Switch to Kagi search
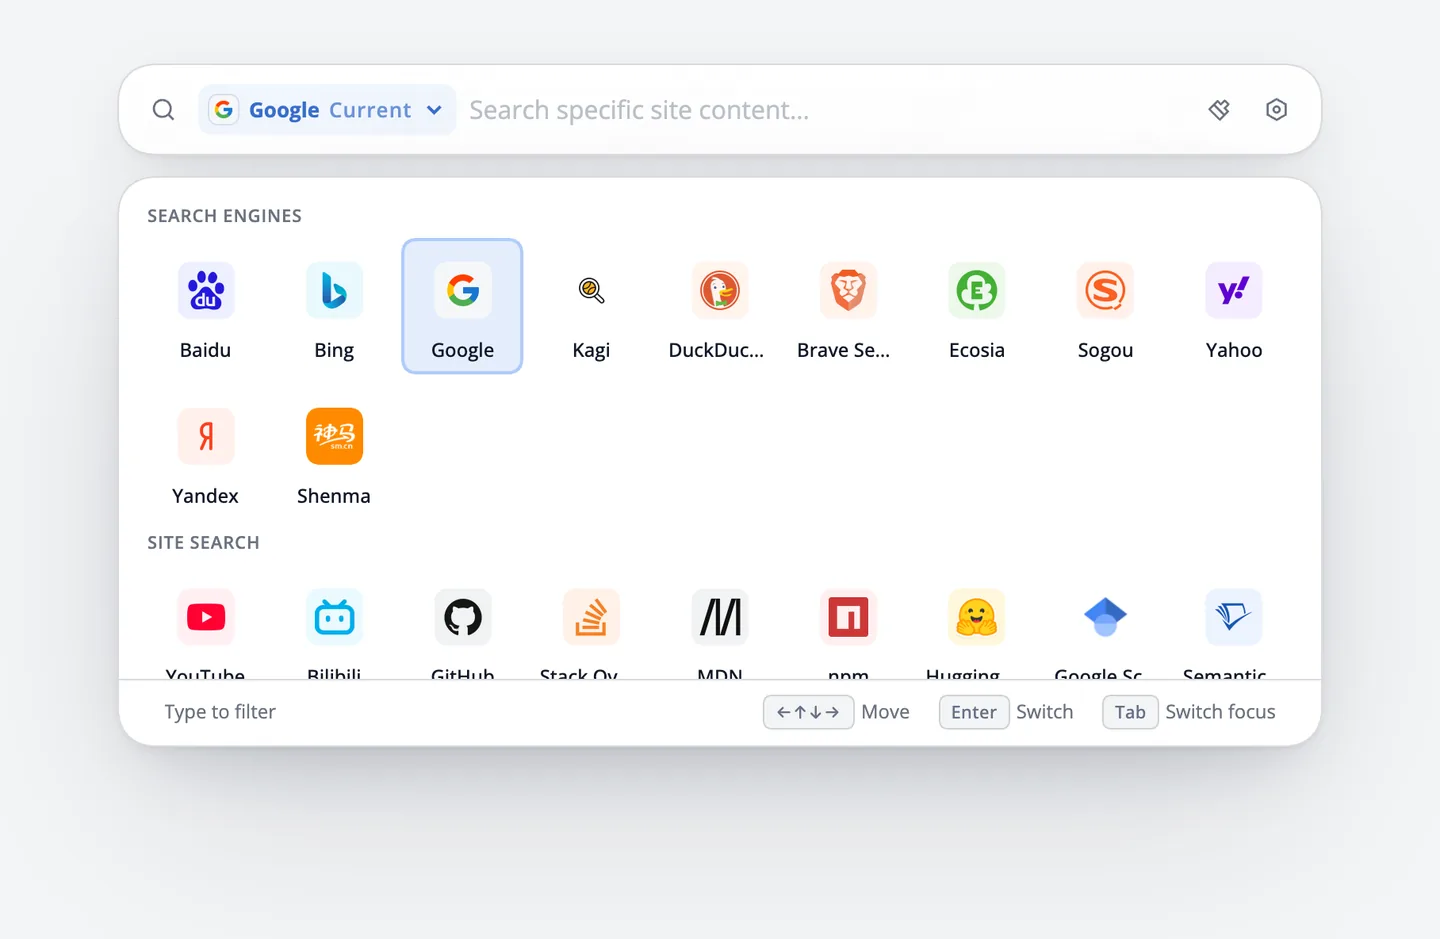Screen dimensions: 1440x939 (591, 306)
